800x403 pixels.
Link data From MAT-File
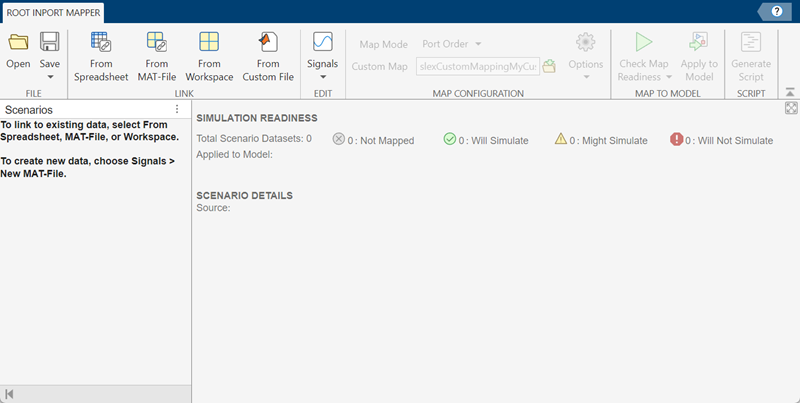click(x=156, y=43)
